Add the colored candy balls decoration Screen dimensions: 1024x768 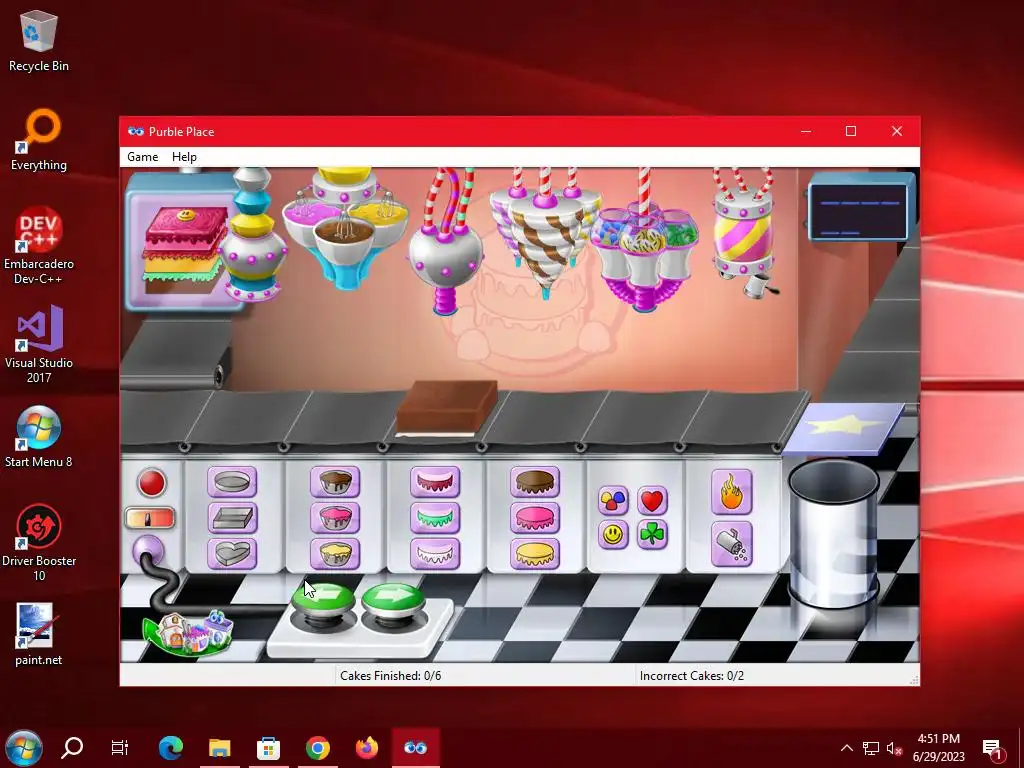tap(613, 501)
